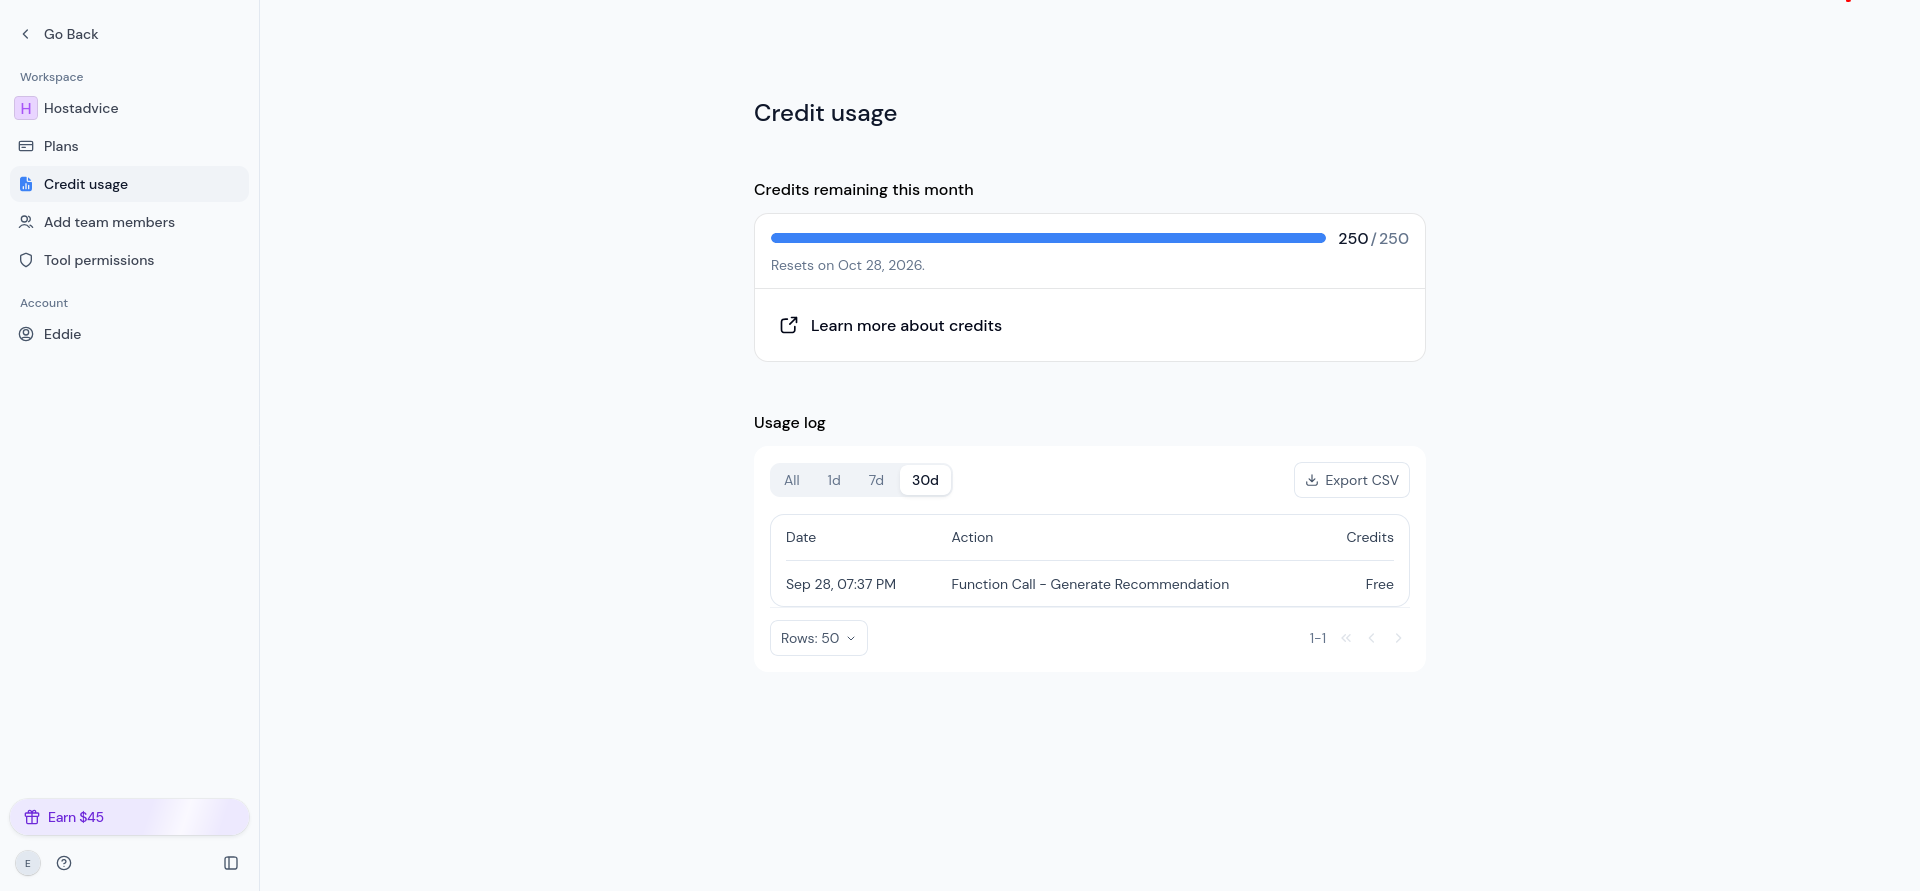Select the 7d filter tab
The image size is (1920, 891).
876,480
